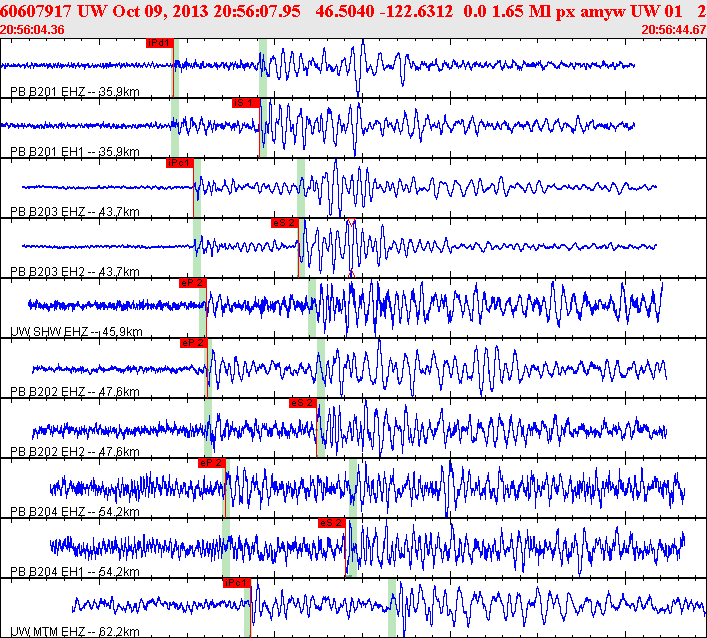Click the end time 20:56:44.67
This screenshot has height=638, width=707.
coord(674,30)
